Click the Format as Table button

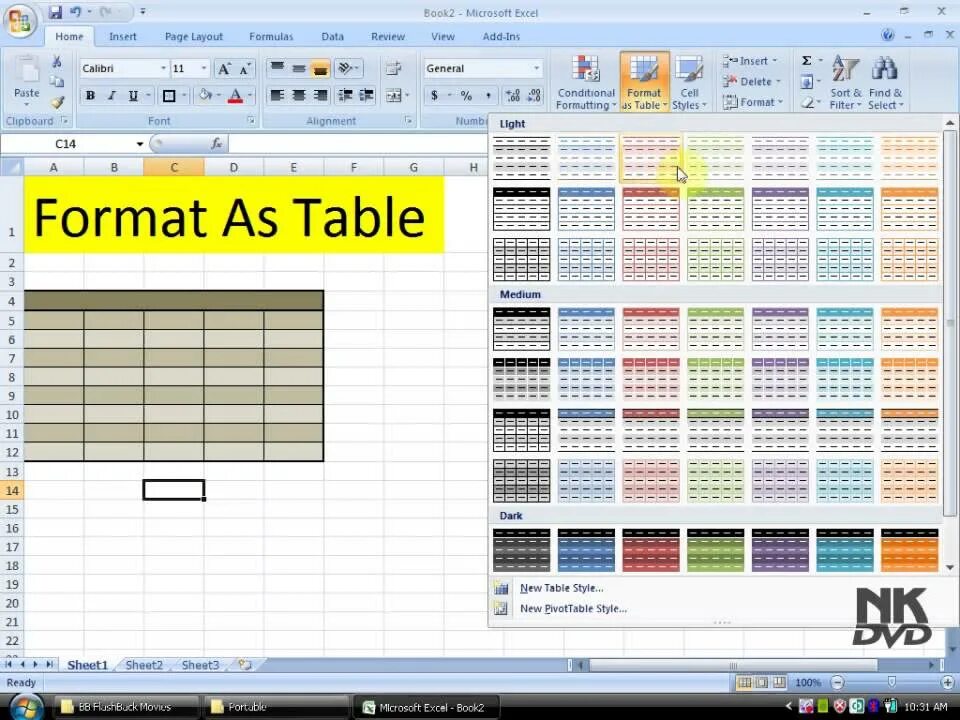tap(644, 83)
